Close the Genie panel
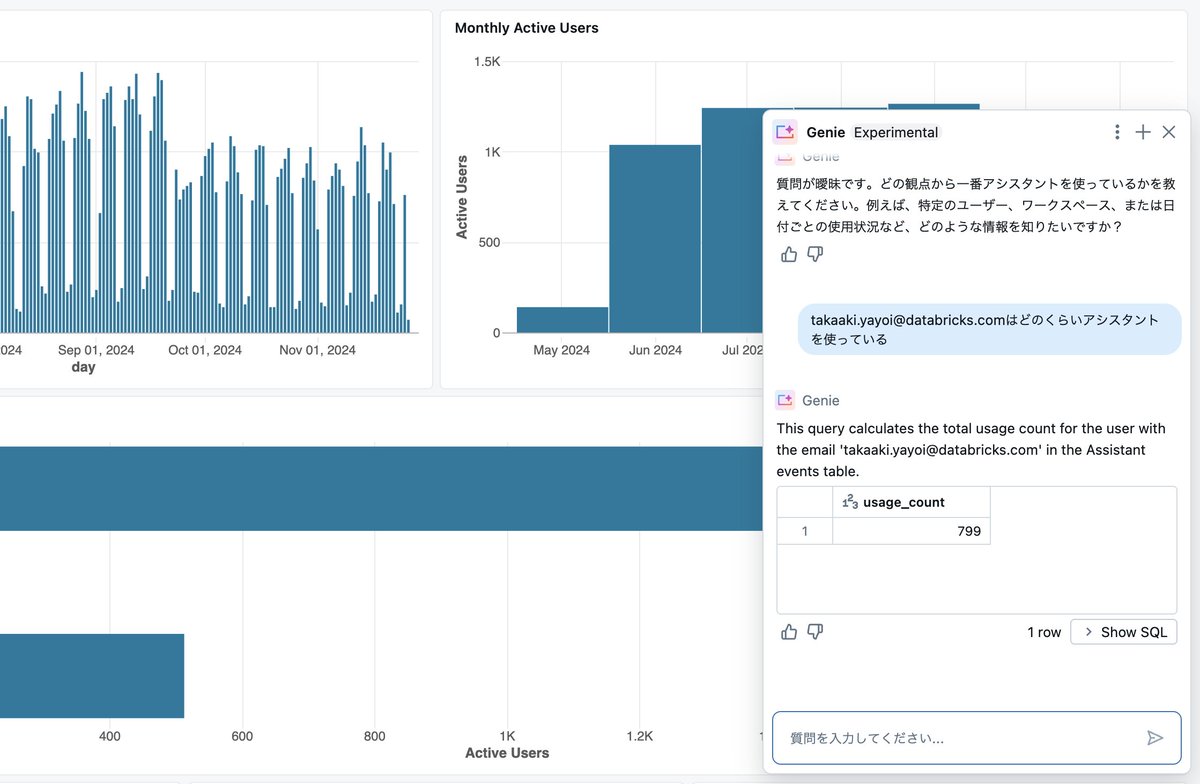The image size is (1200, 784). [1168, 132]
